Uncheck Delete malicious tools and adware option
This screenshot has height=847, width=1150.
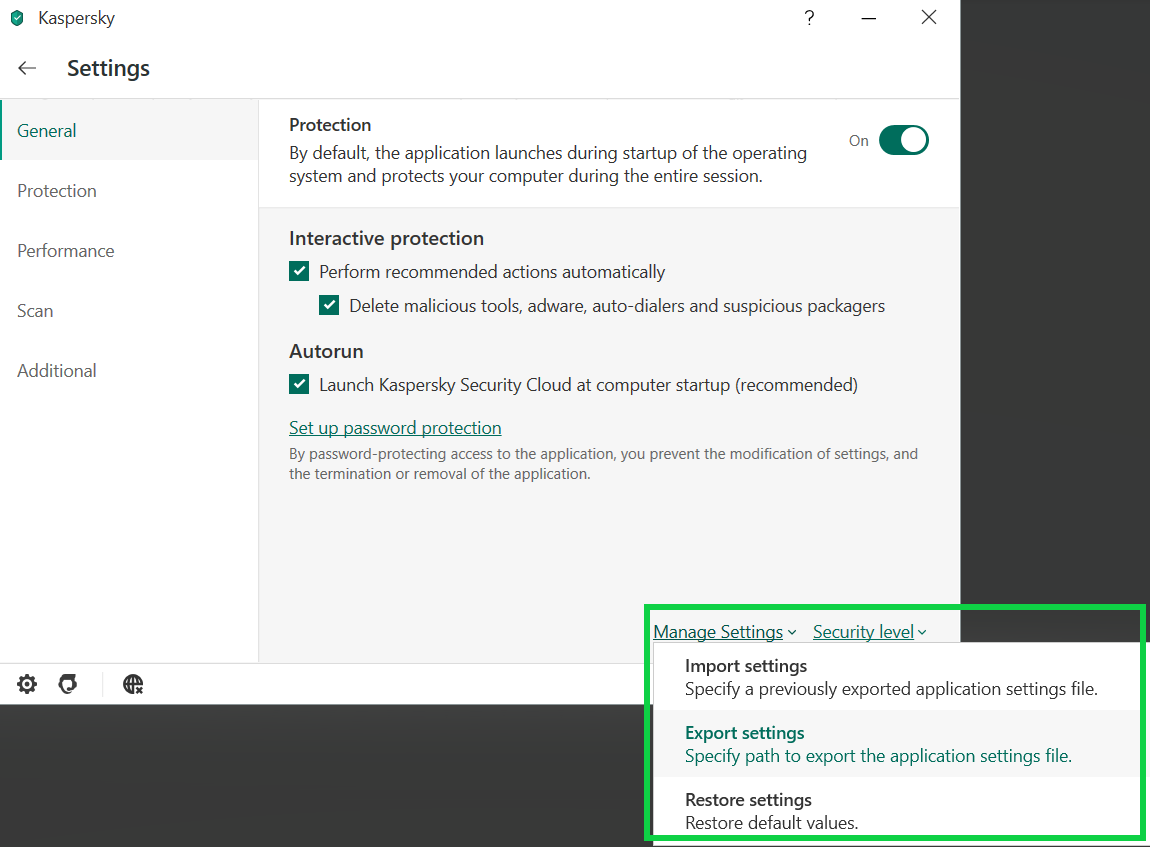[x=329, y=306]
